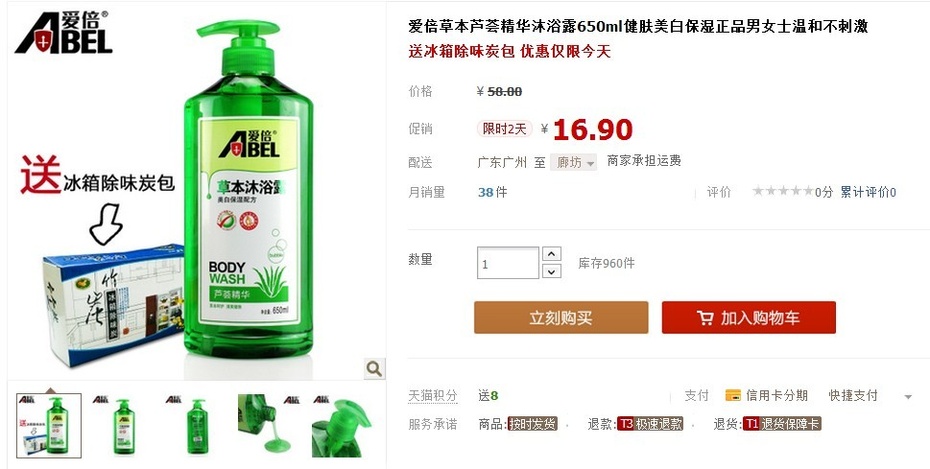The height and width of the screenshot is (469, 930).
Task: Select the first thumbnail with gift box
Action: point(49,426)
